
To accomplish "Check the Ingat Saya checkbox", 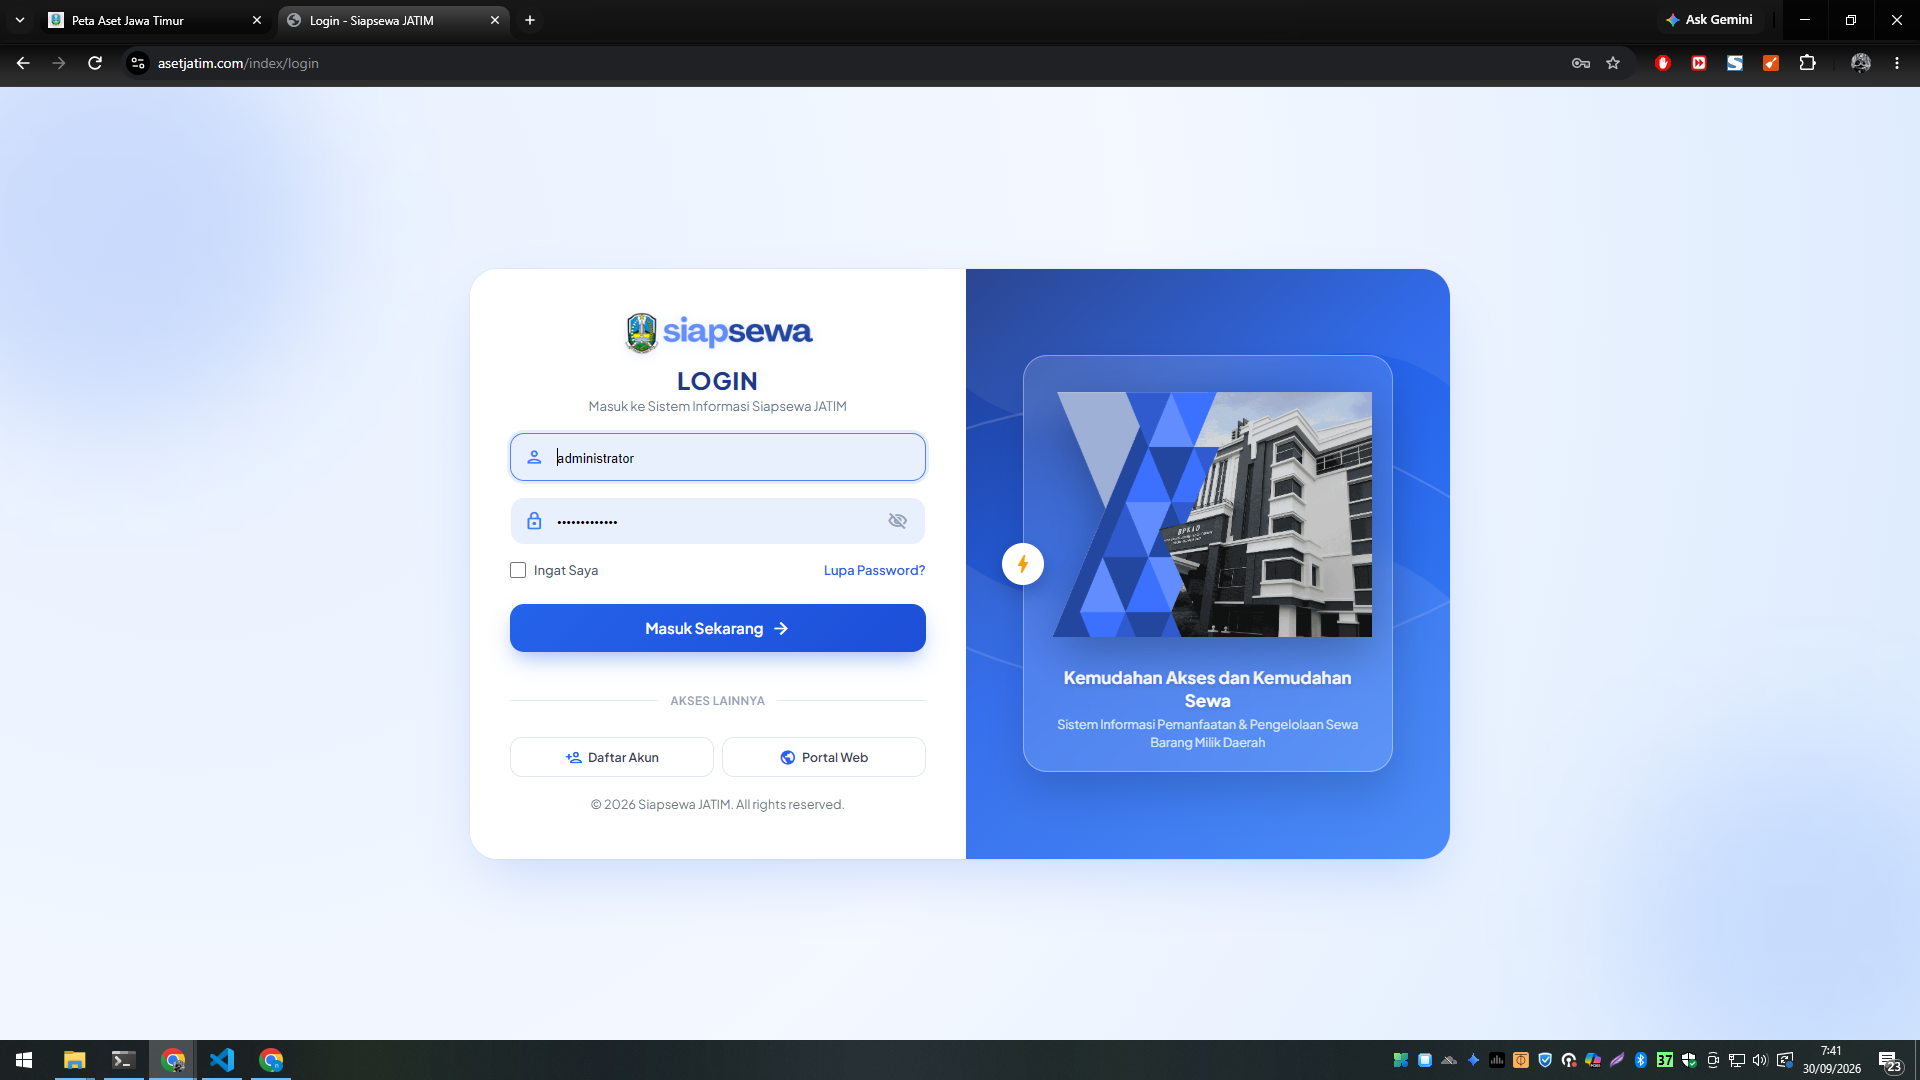I will 518,570.
